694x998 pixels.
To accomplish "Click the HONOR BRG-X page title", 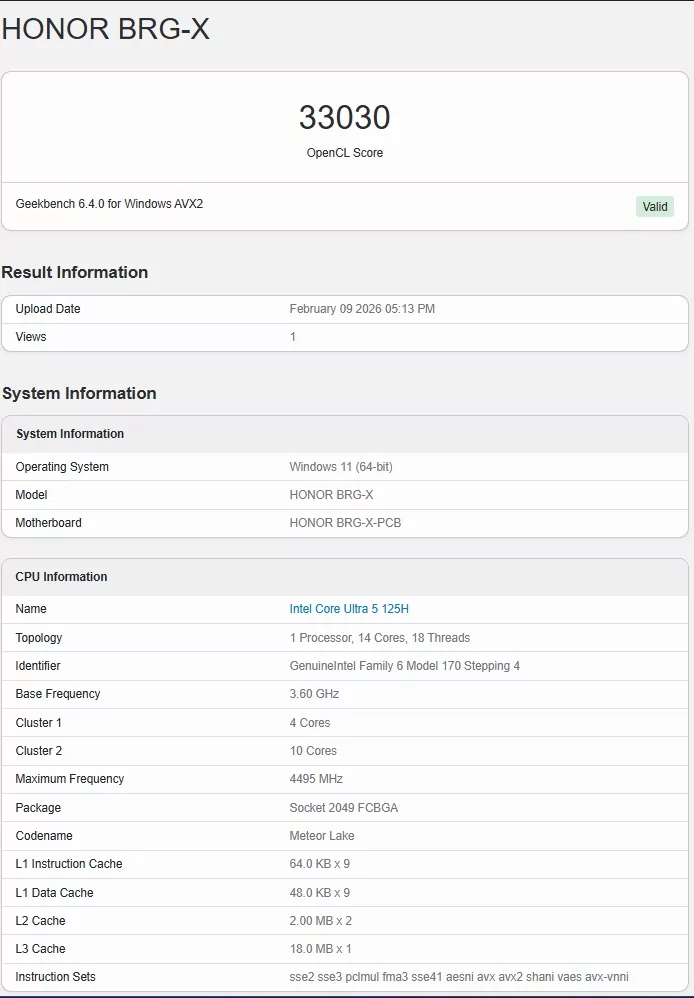I will pyautogui.click(x=106, y=29).
